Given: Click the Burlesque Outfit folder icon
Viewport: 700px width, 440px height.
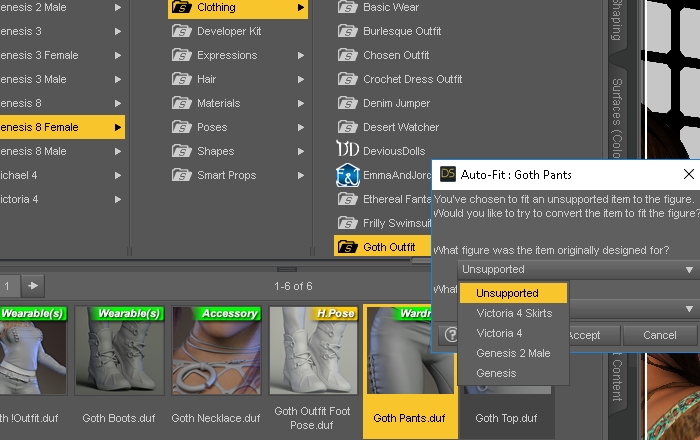Looking at the screenshot, I should point(347,31).
